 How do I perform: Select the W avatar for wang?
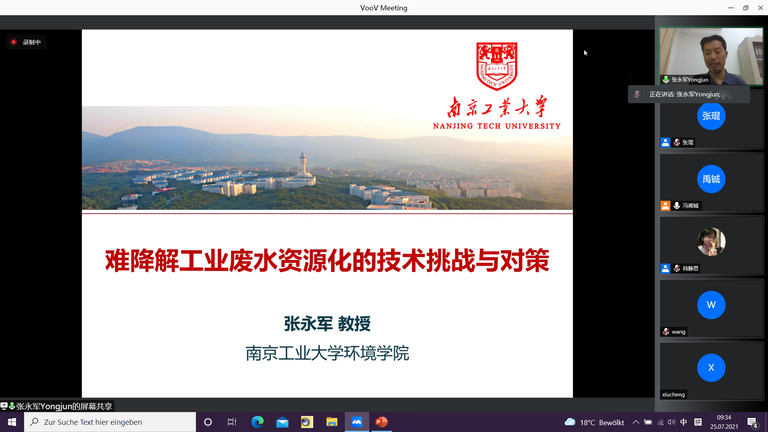(711, 305)
